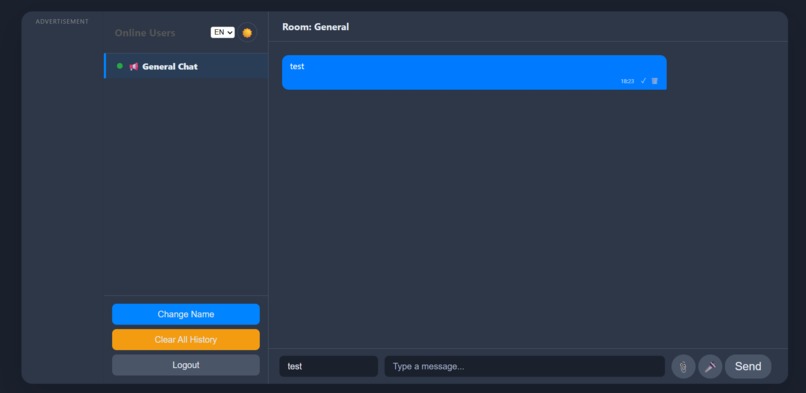Click the Logout button
The width and height of the screenshot is (806, 393).
point(186,365)
